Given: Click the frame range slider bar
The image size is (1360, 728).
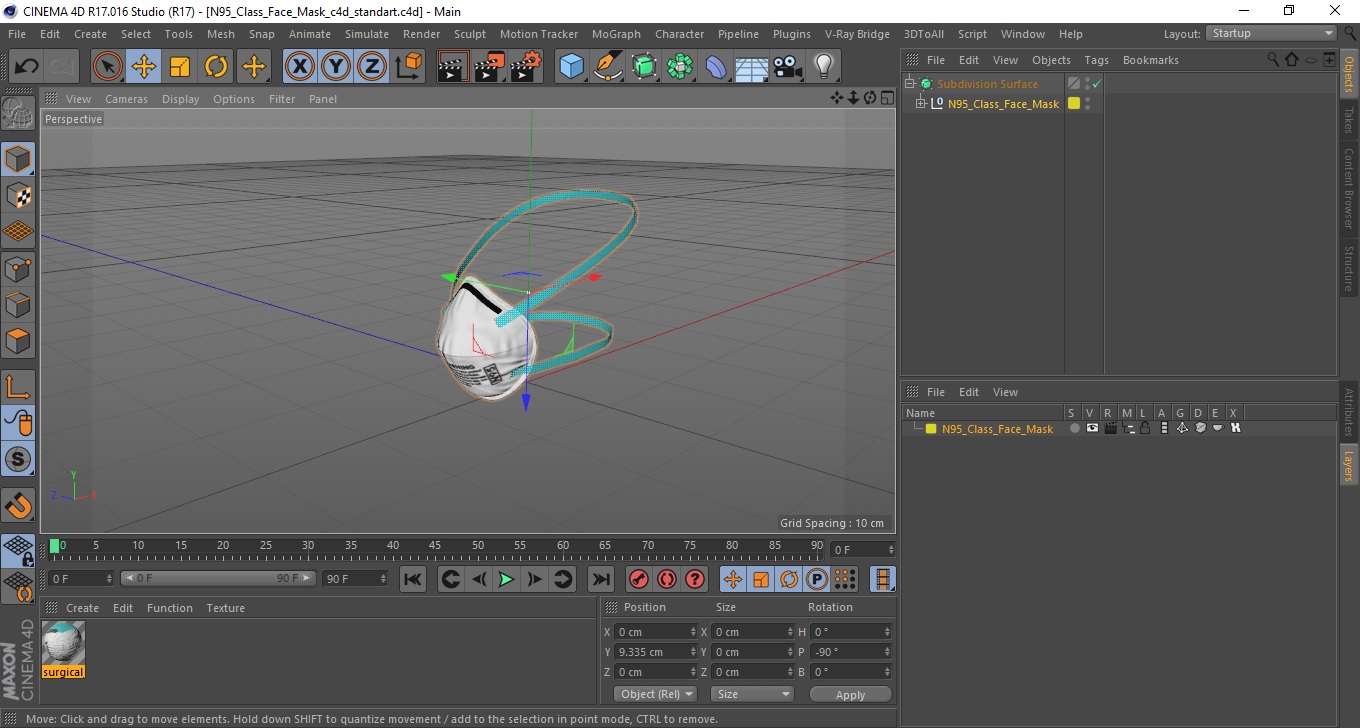Looking at the screenshot, I should point(217,578).
